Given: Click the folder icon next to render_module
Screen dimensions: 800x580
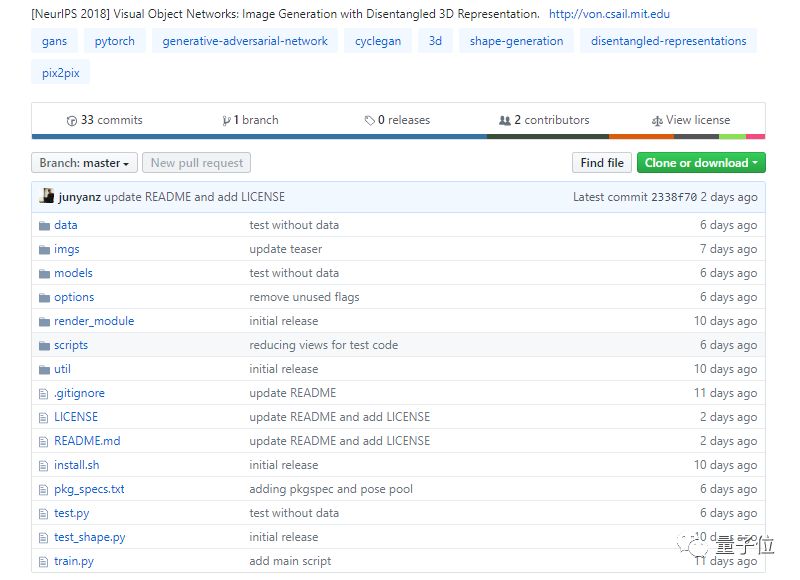Looking at the screenshot, I should point(44,321).
